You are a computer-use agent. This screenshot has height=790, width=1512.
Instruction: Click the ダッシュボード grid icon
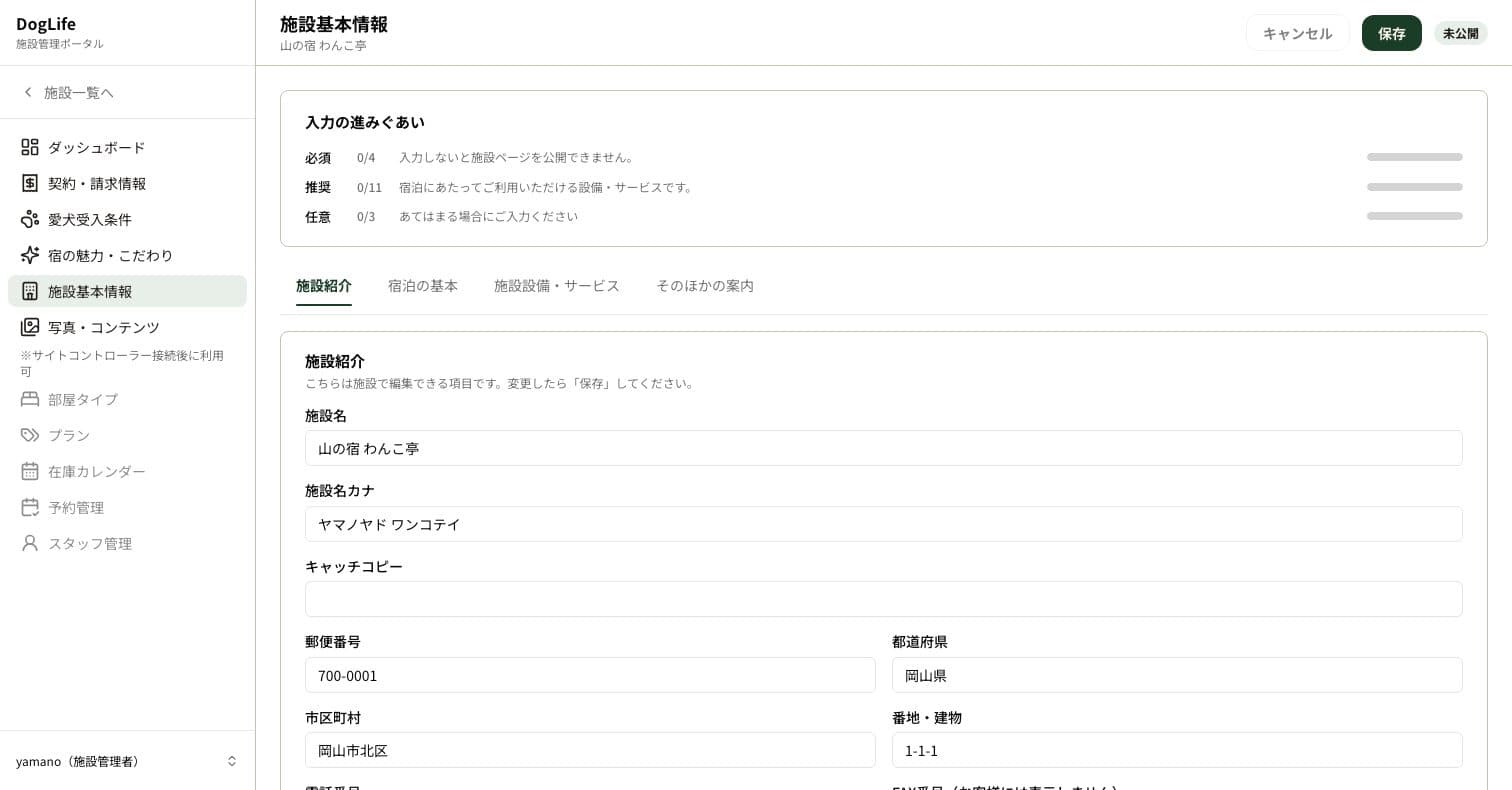point(30,147)
